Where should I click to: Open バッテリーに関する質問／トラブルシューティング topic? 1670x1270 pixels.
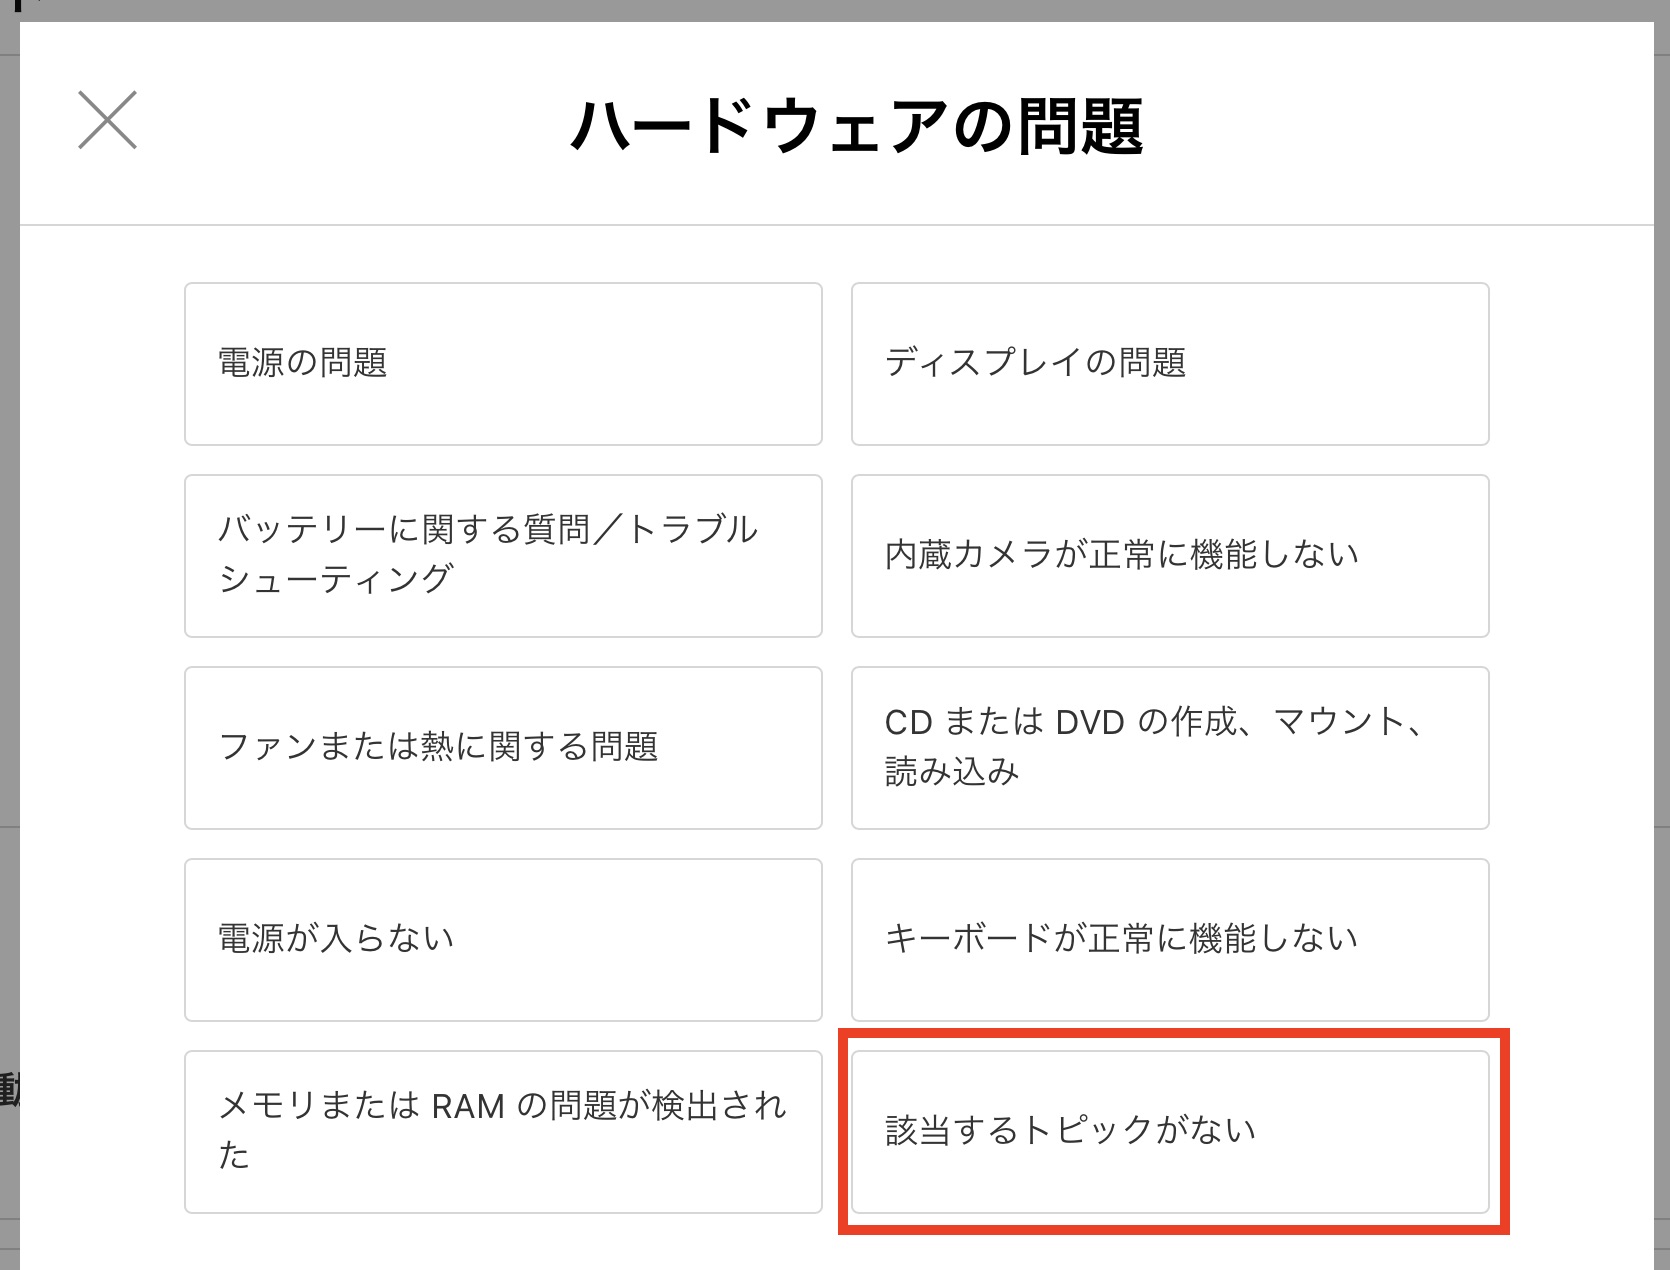click(x=503, y=556)
